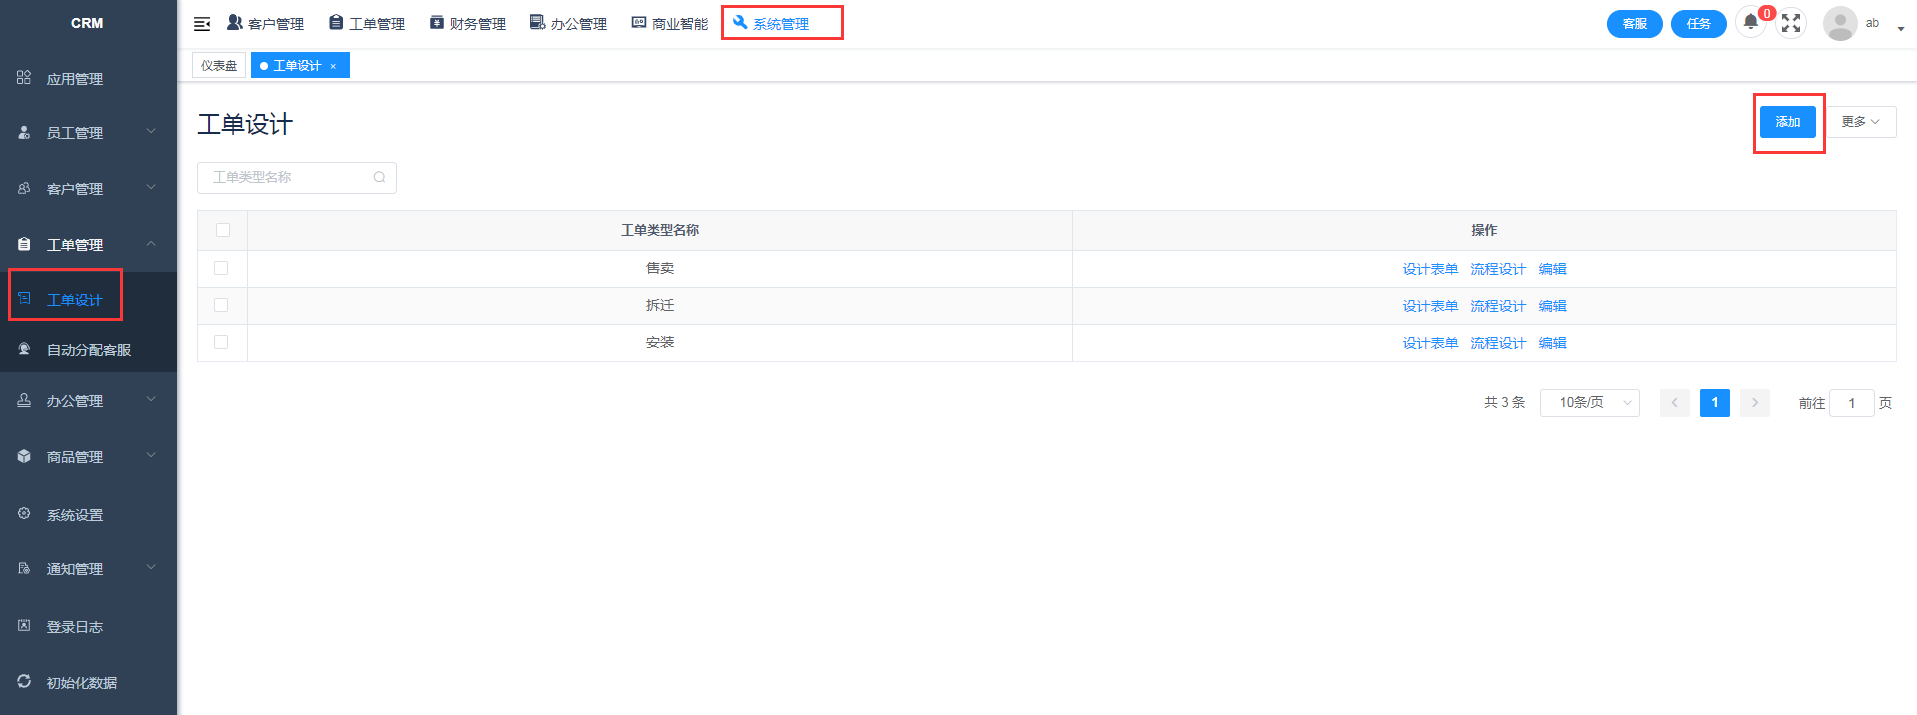Open 系统设置 in the sidebar
The image size is (1917, 715).
click(74, 515)
